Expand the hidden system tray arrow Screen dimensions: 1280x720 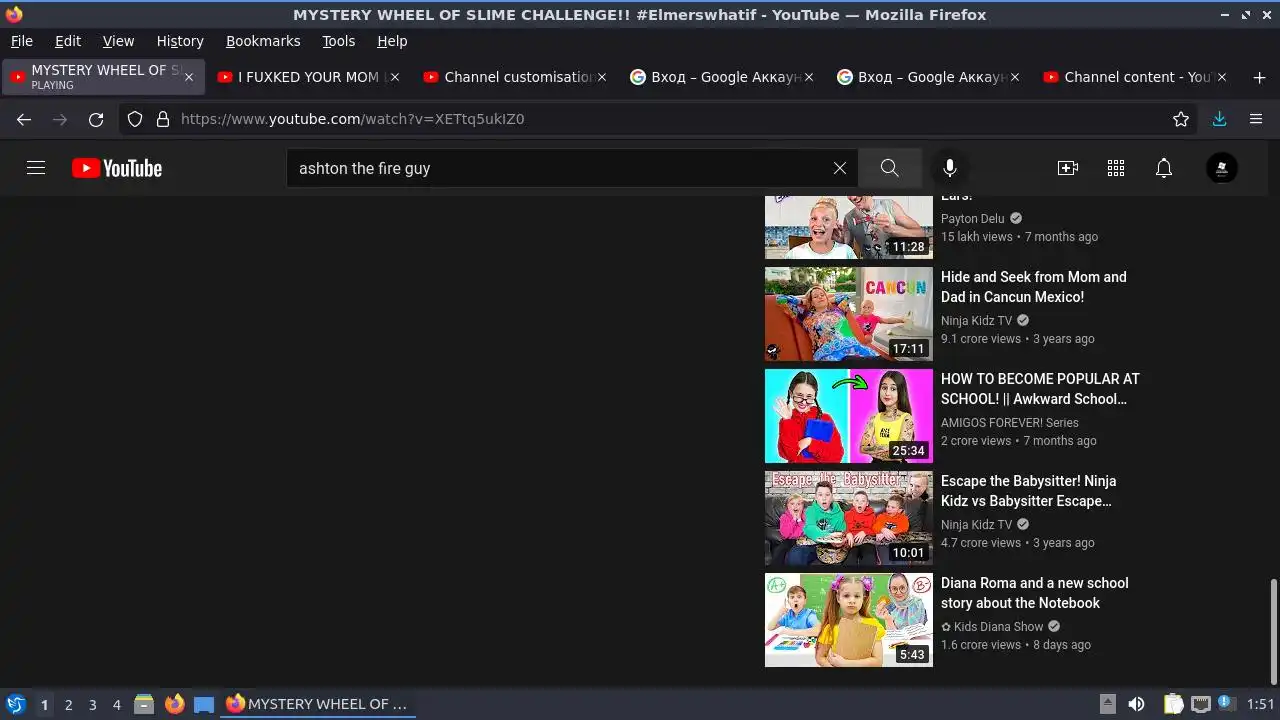(1107, 704)
